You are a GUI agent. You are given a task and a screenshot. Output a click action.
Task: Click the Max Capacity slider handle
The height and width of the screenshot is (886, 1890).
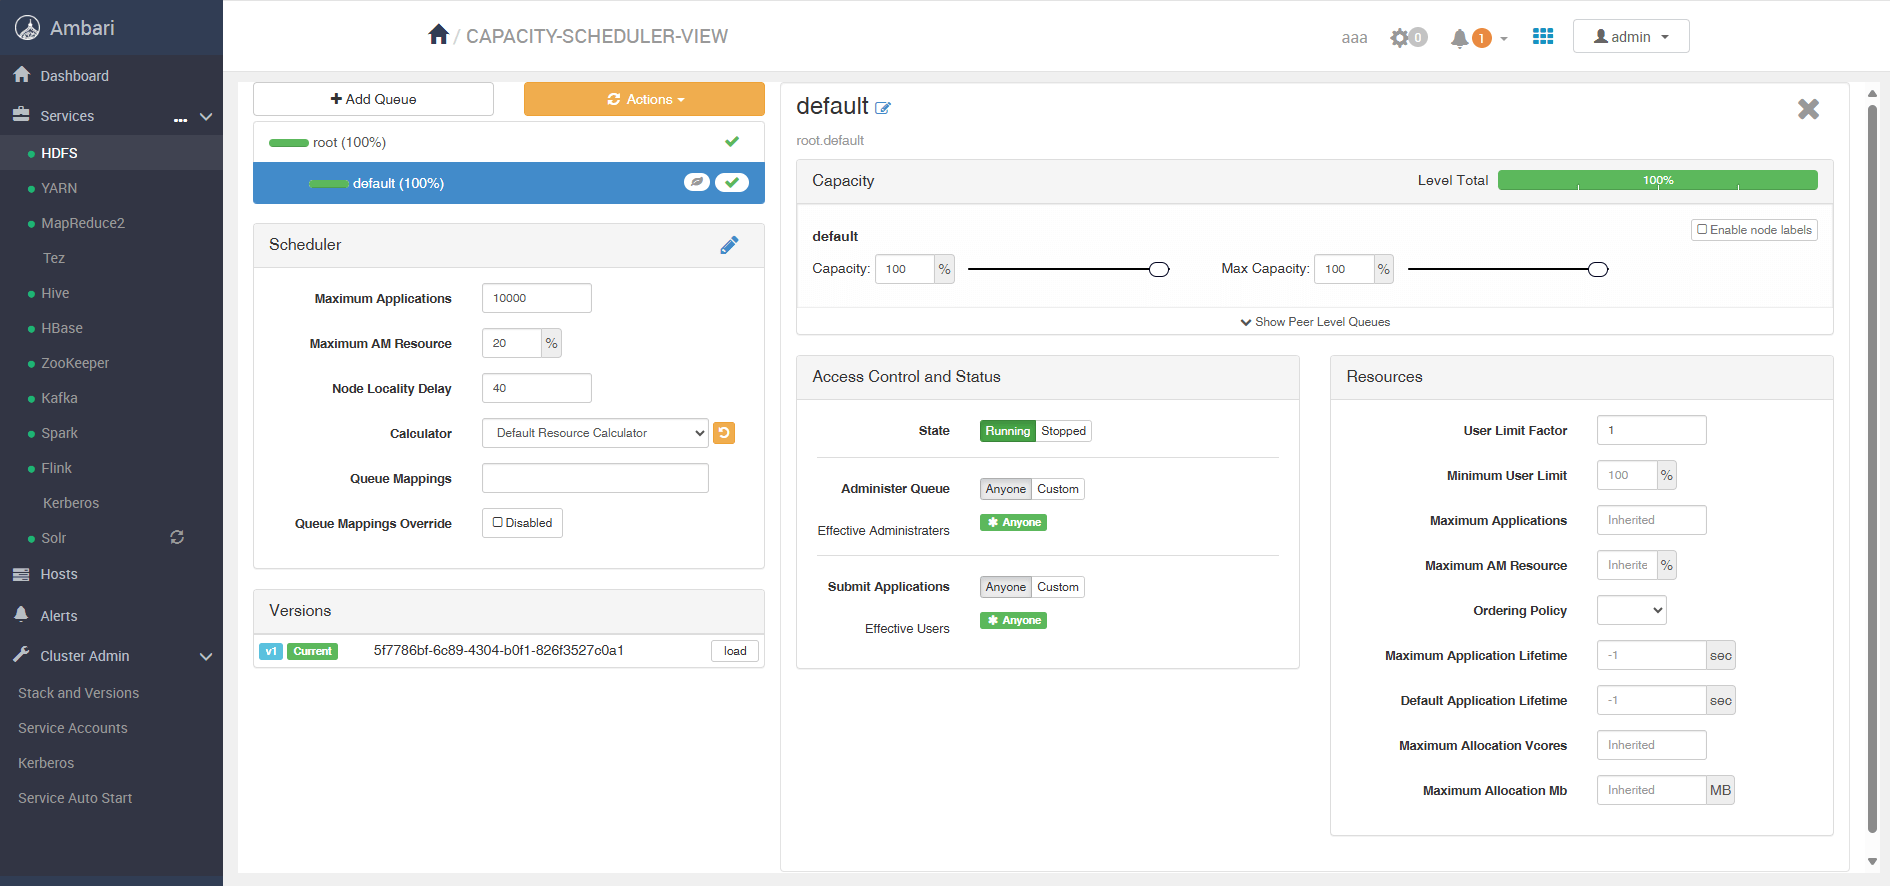(1598, 269)
